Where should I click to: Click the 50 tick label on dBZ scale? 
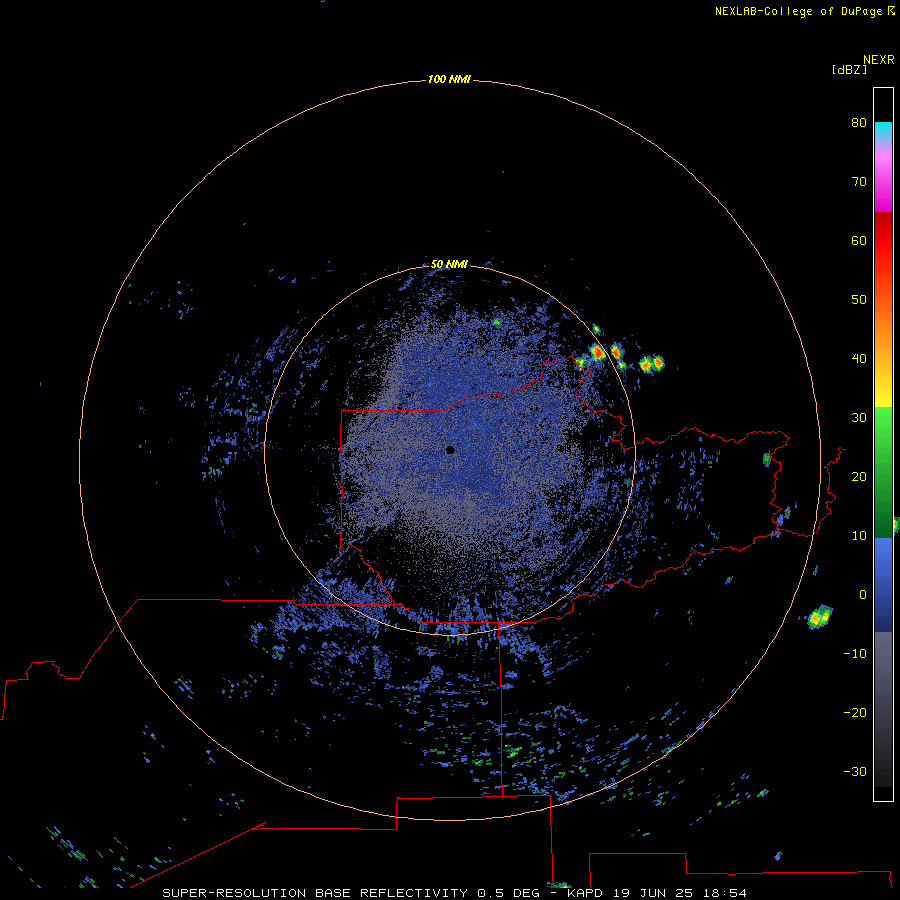859,300
